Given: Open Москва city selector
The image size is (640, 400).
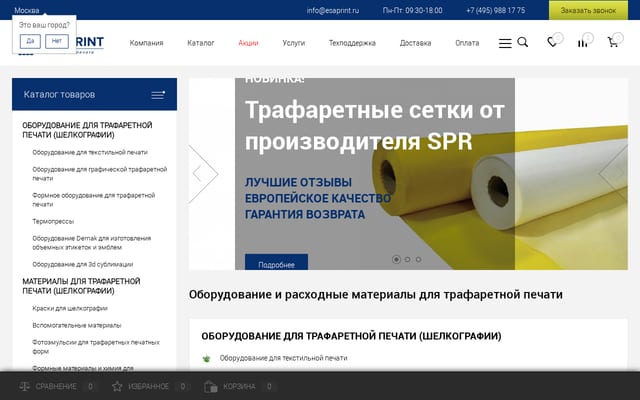Looking at the screenshot, I should tap(27, 10).
